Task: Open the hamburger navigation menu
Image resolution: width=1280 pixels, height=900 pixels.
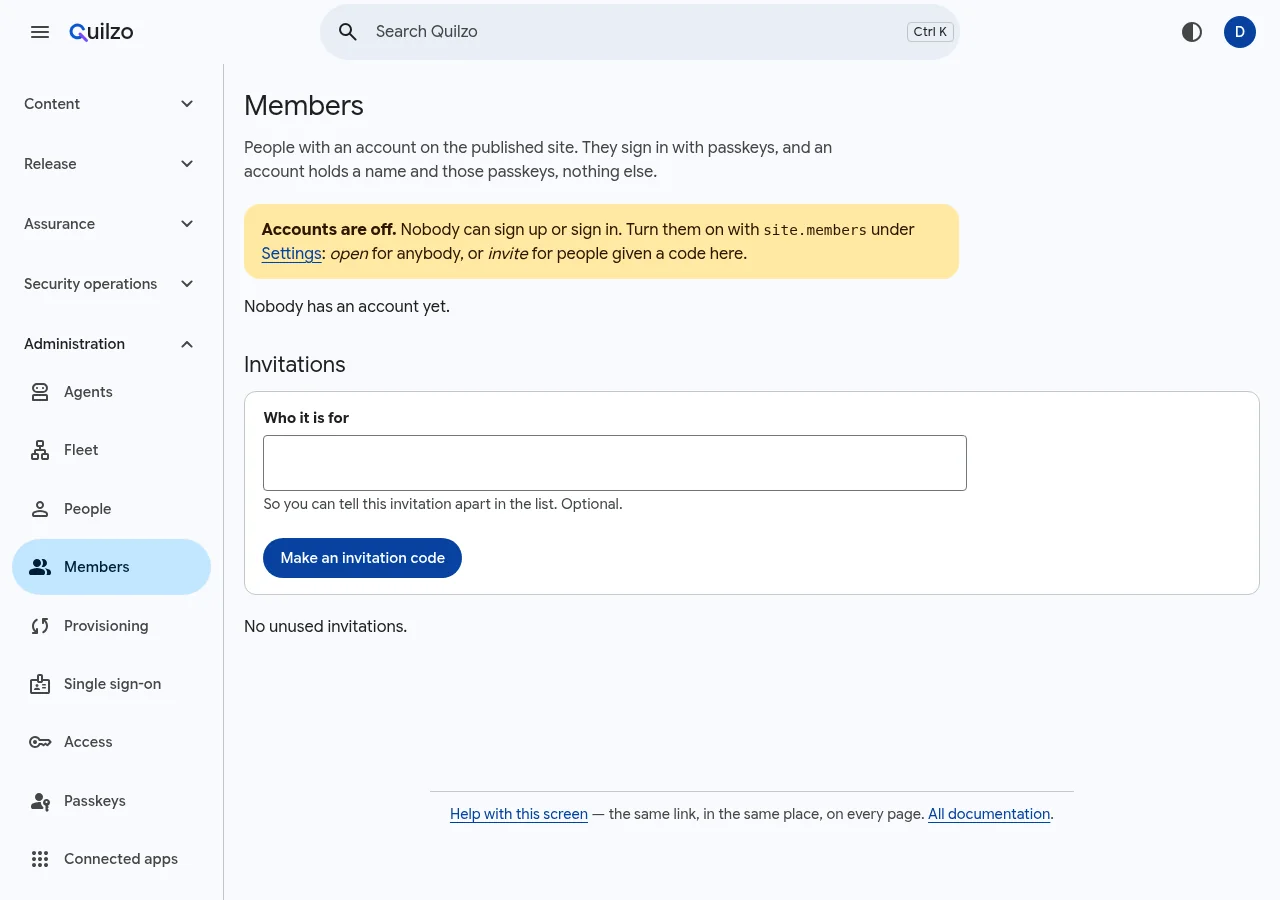Action: [x=40, y=32]
